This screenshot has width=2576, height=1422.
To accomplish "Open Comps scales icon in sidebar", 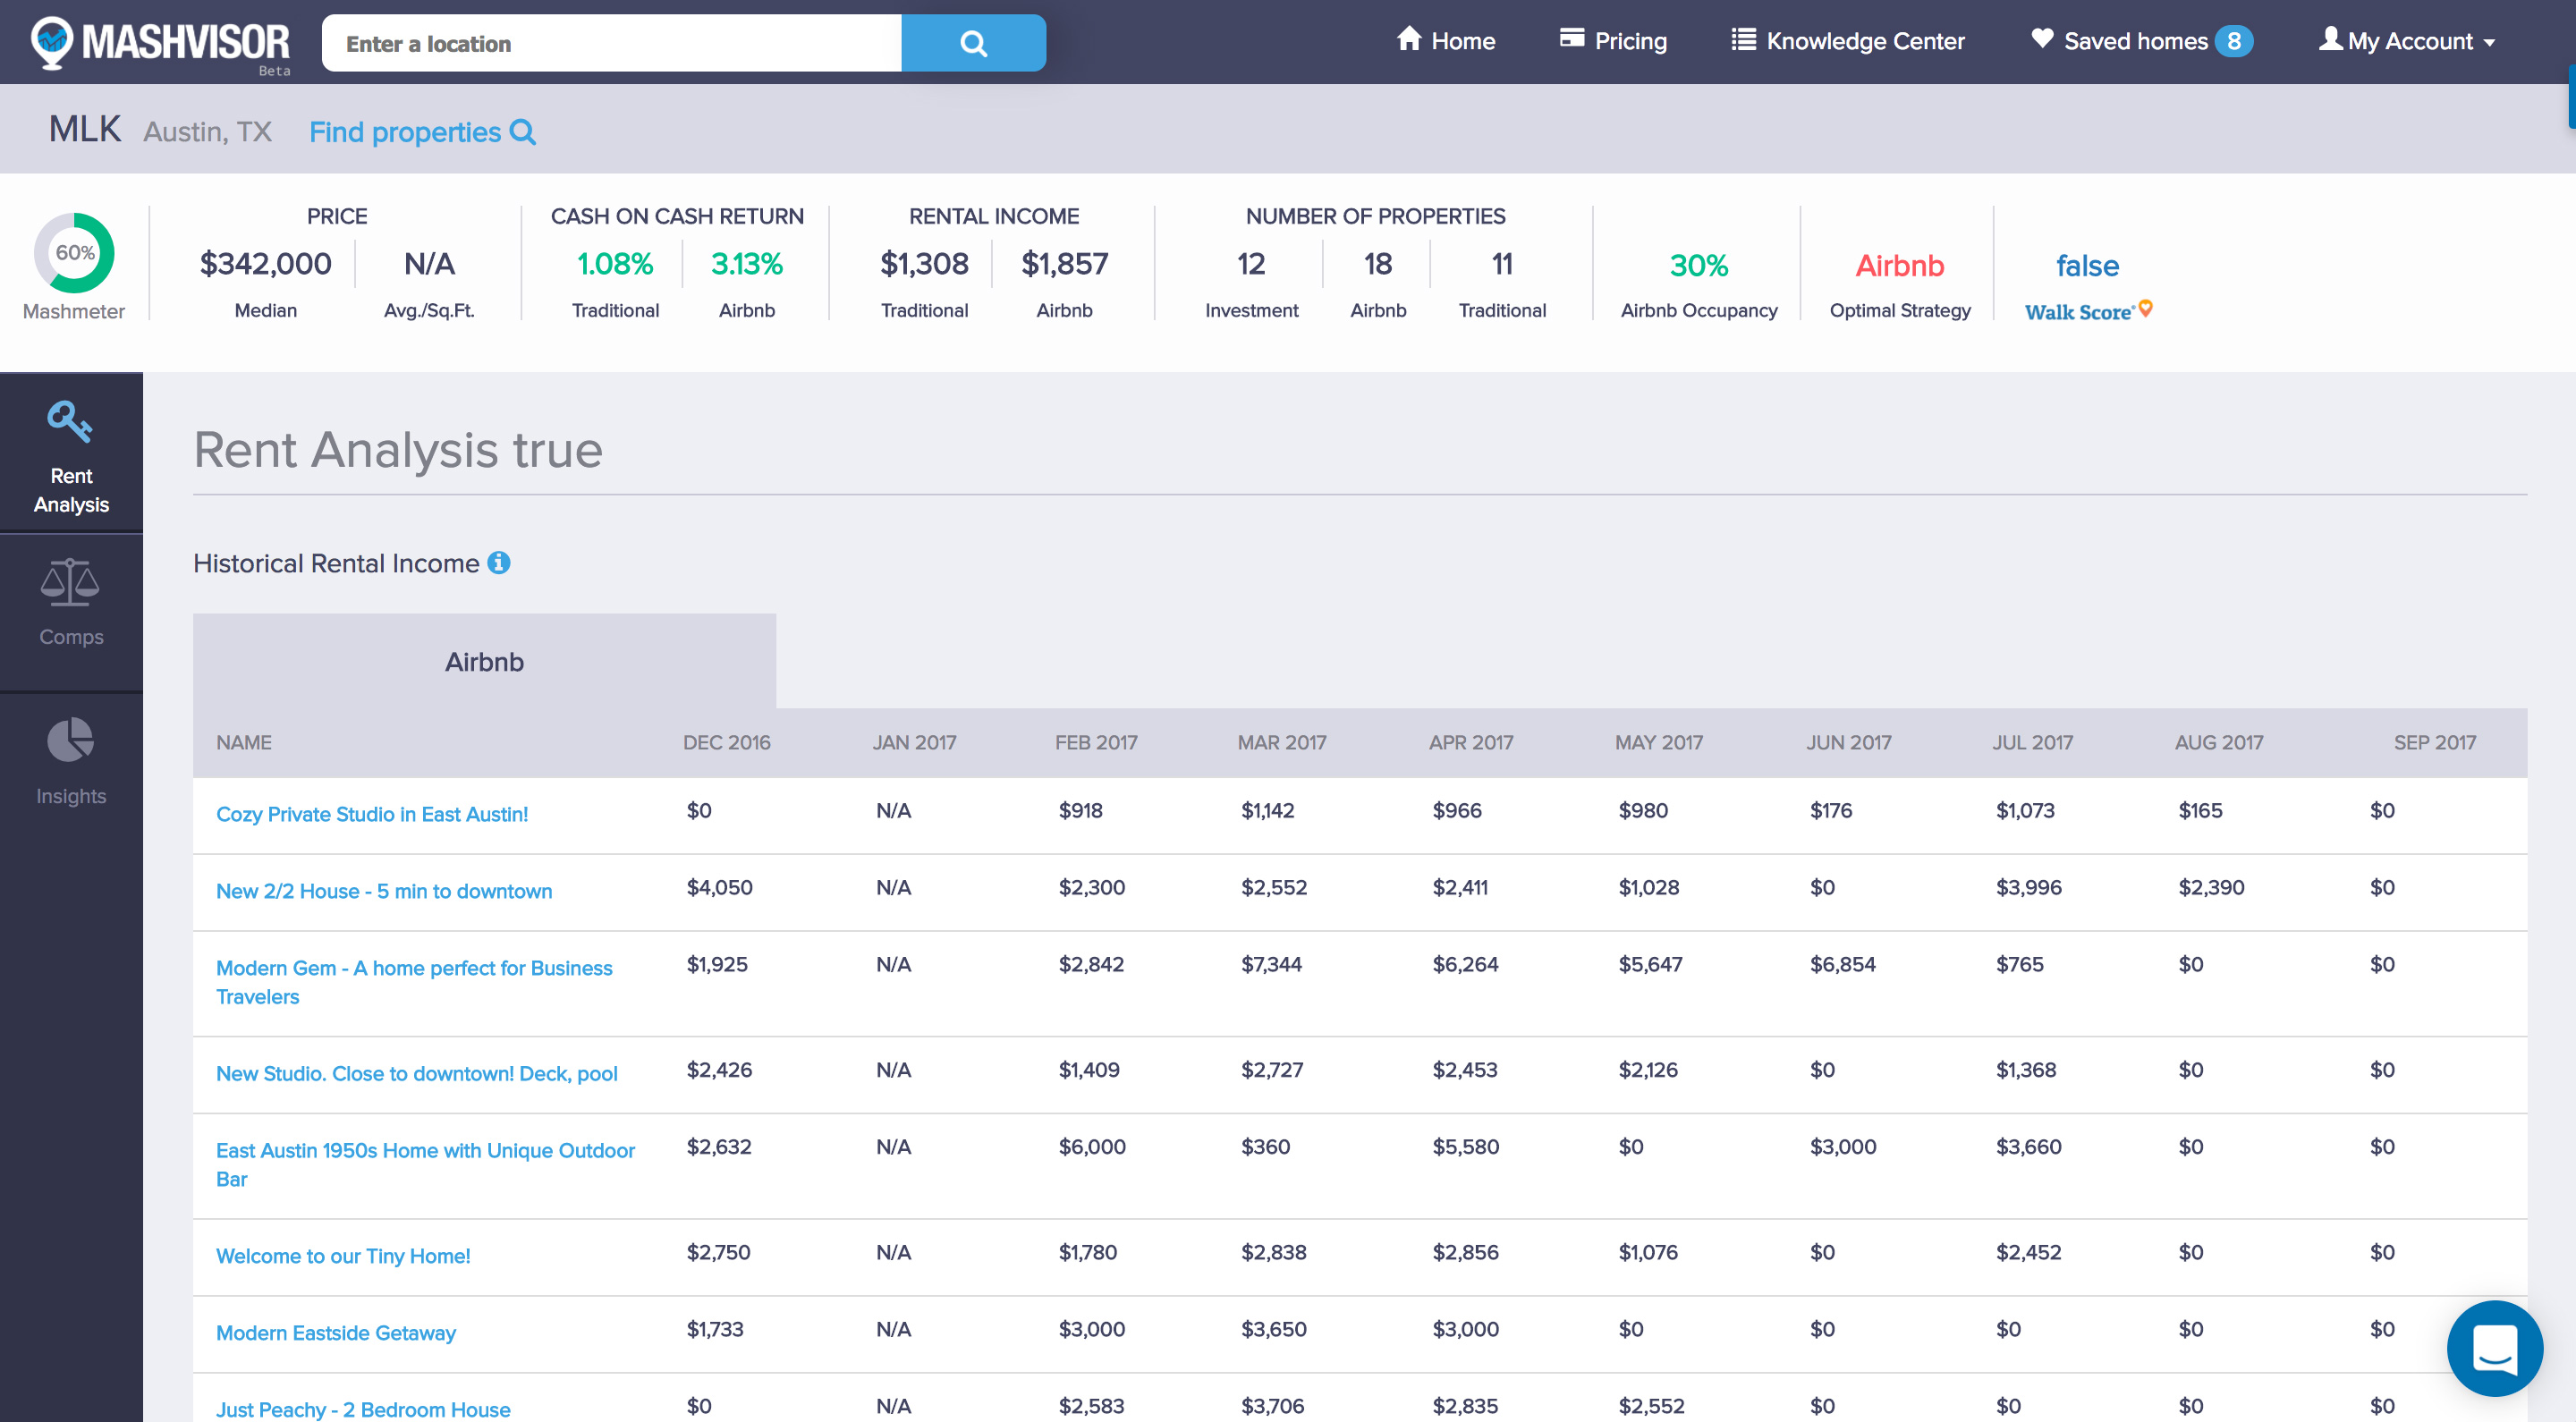I will point(70,583).
